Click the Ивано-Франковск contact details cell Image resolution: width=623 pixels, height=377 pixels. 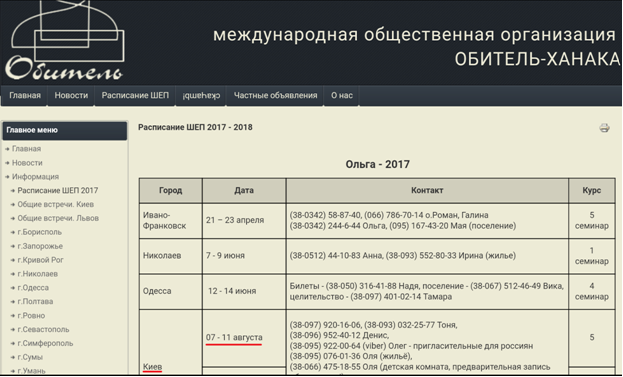coord(427,220)
